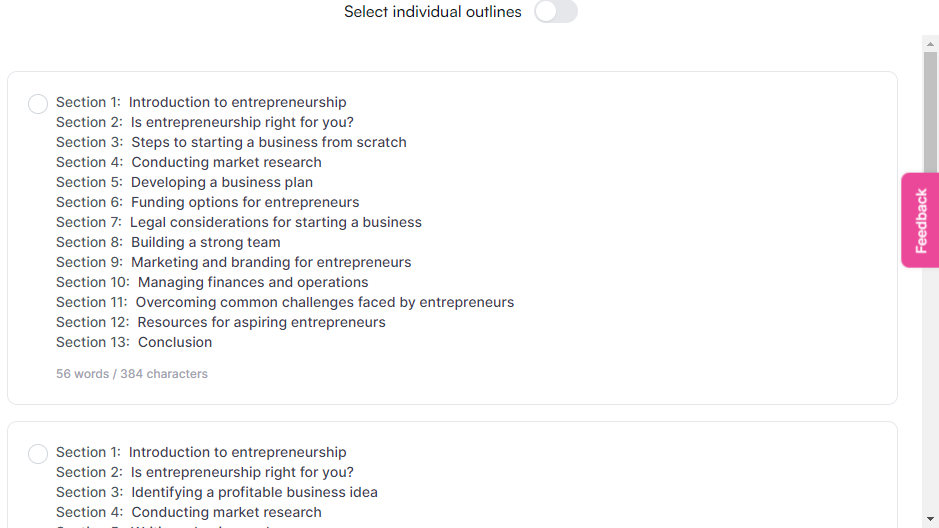This screenshot has width=939, height=528.
Task: Click 'Marketing and branding for entrepreneurs' line
Action: pos(270,262)
